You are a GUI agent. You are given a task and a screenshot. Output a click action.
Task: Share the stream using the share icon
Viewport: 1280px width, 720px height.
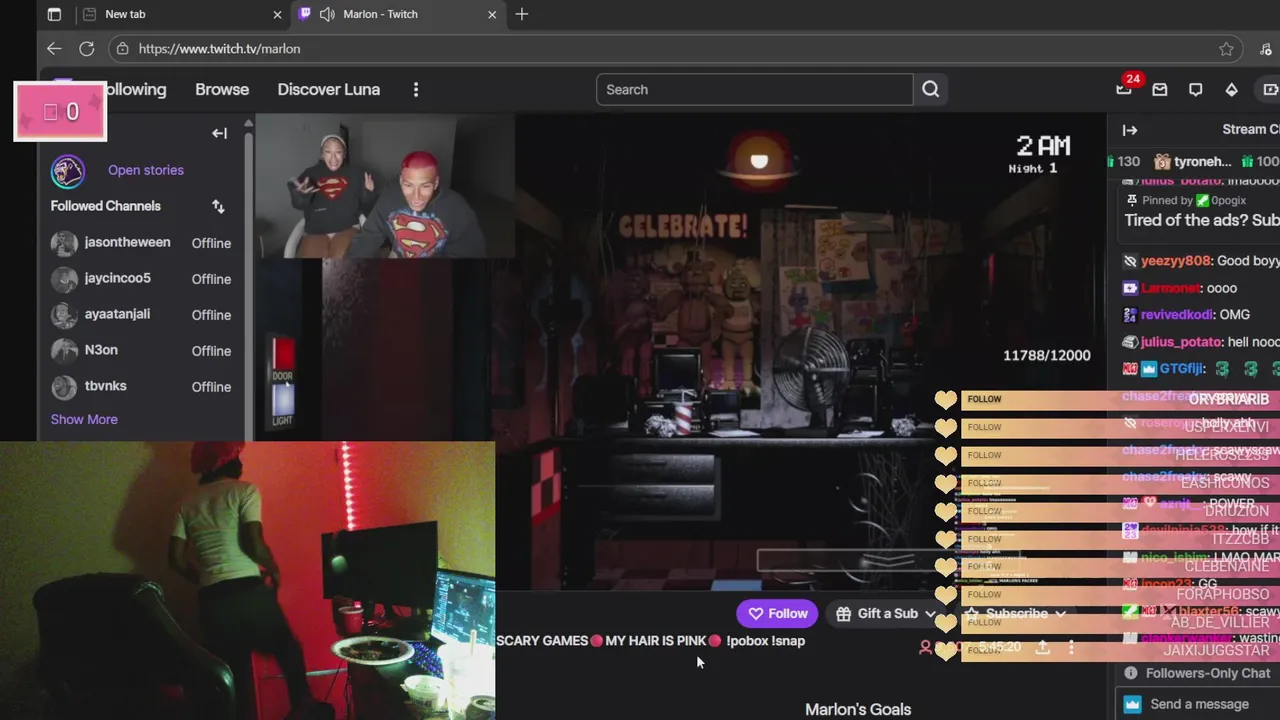tap(1042, 647)
